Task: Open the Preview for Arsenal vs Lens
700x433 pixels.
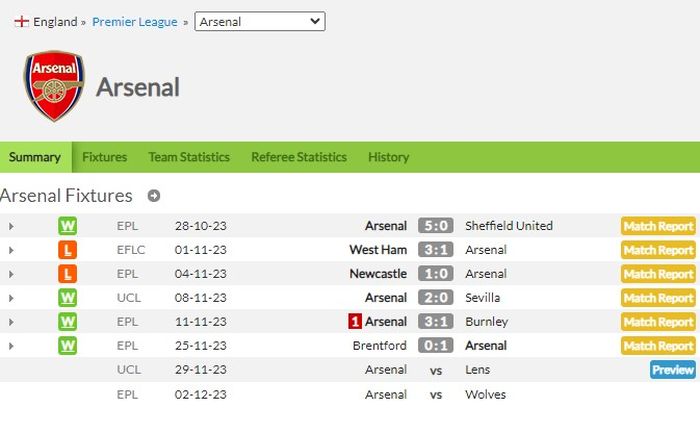Action: pos(673,370)
